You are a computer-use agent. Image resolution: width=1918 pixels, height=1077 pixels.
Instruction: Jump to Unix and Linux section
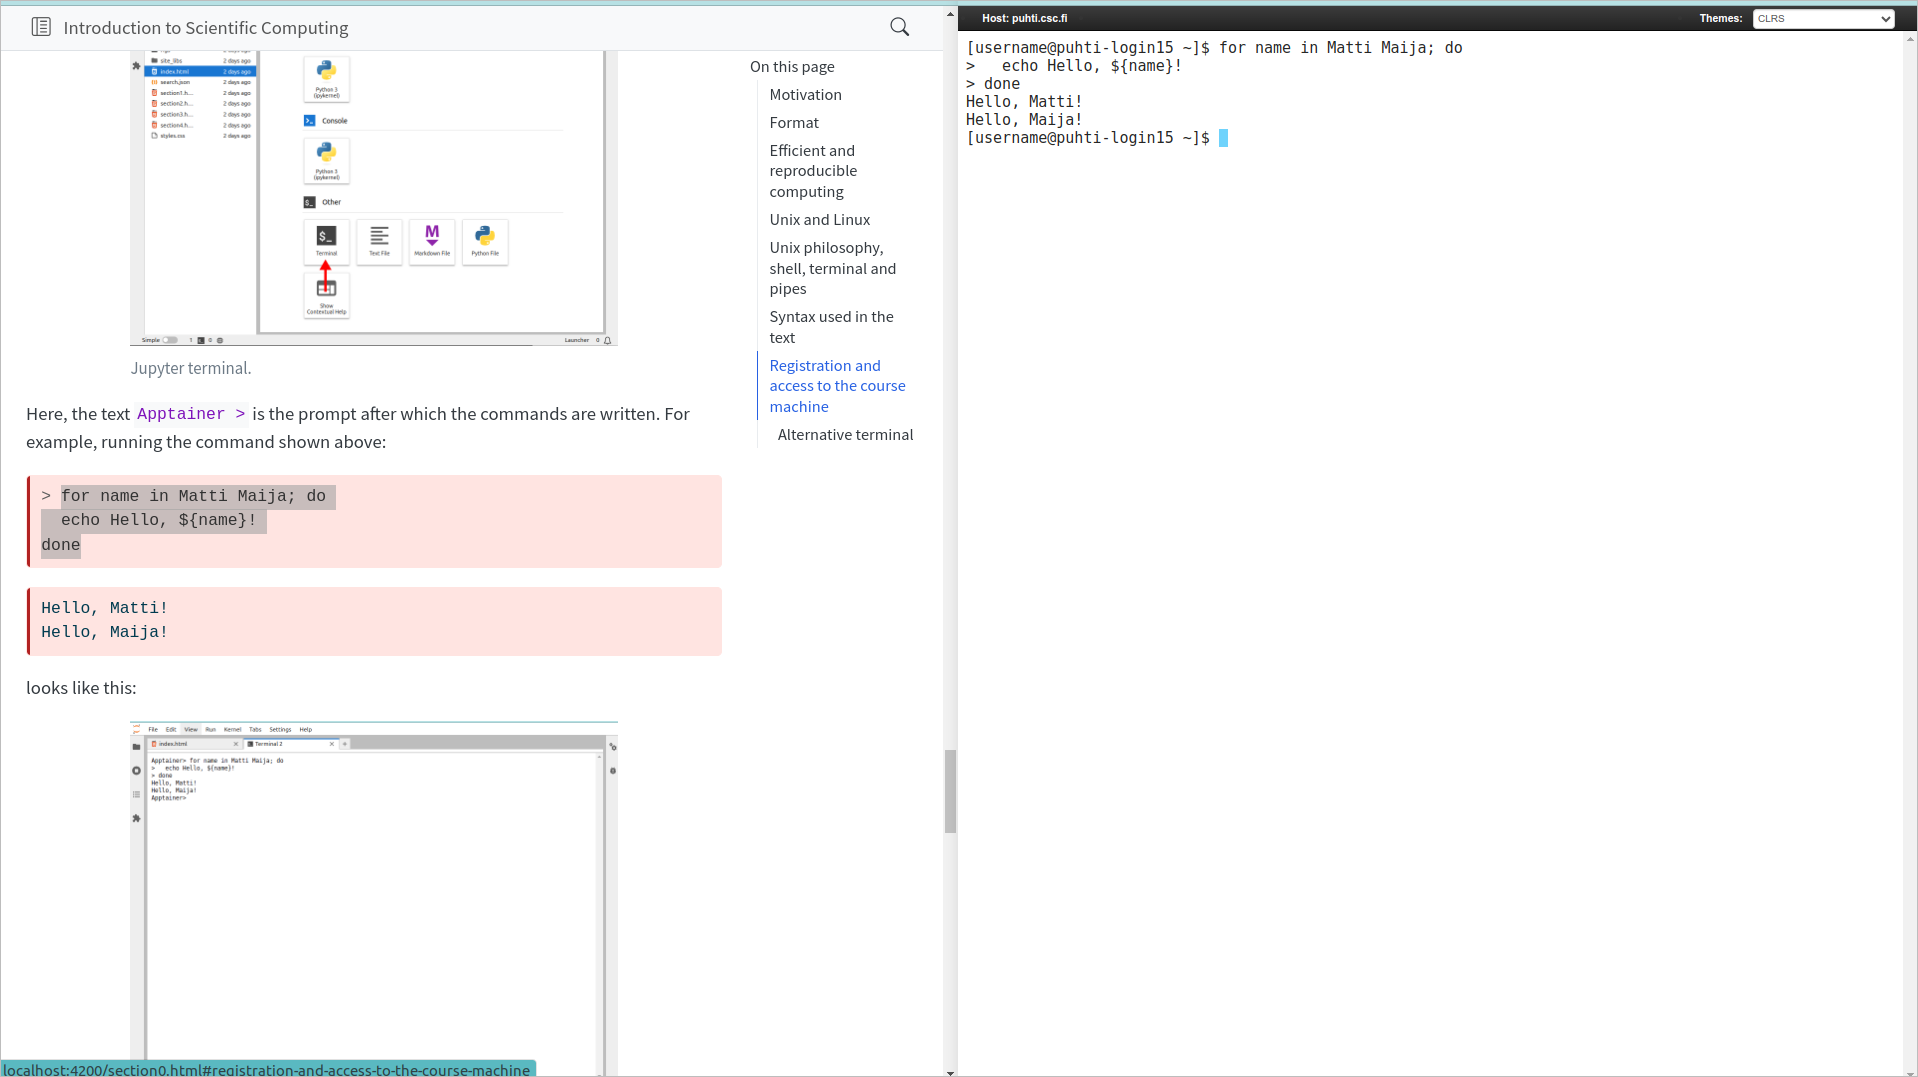point(819,219)
